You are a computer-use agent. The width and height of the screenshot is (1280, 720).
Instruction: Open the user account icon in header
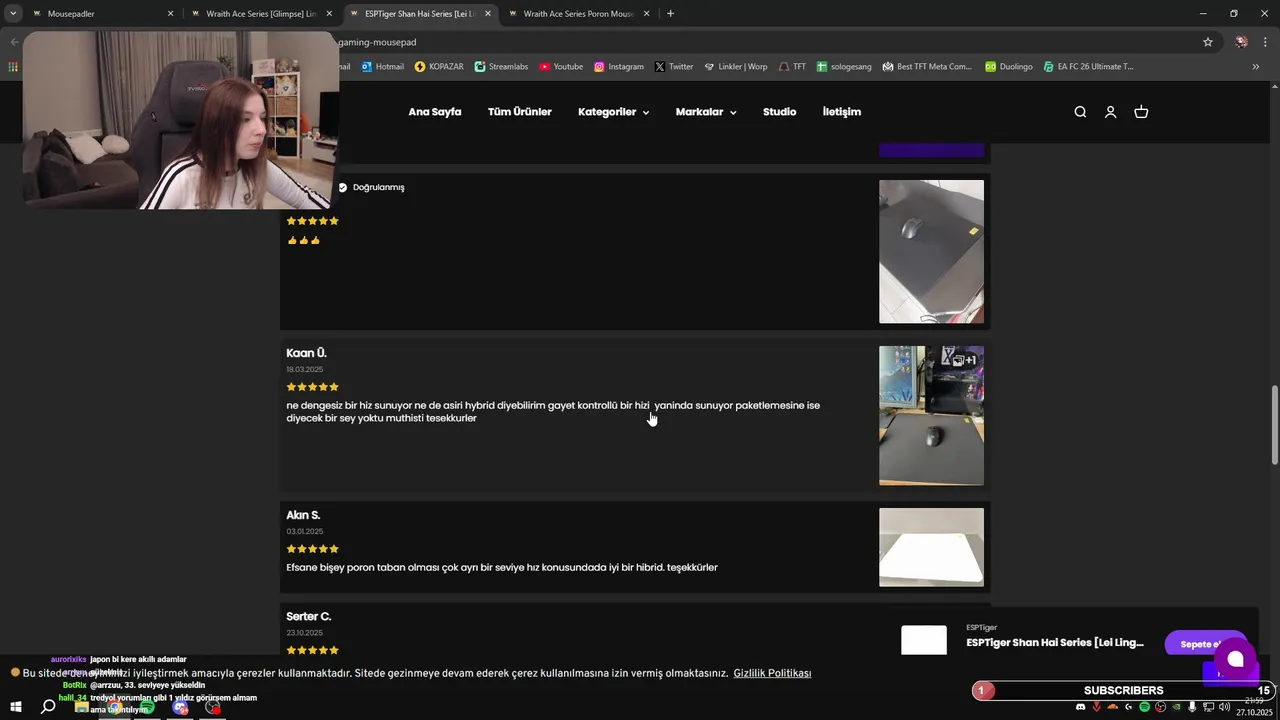(1110, 112)
